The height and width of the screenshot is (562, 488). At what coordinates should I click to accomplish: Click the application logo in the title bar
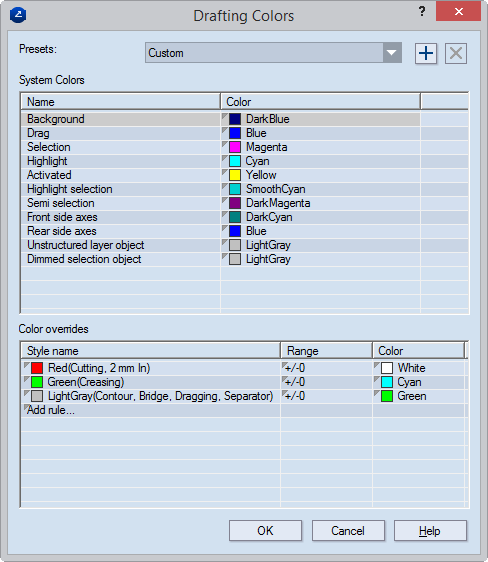(18, 15)
